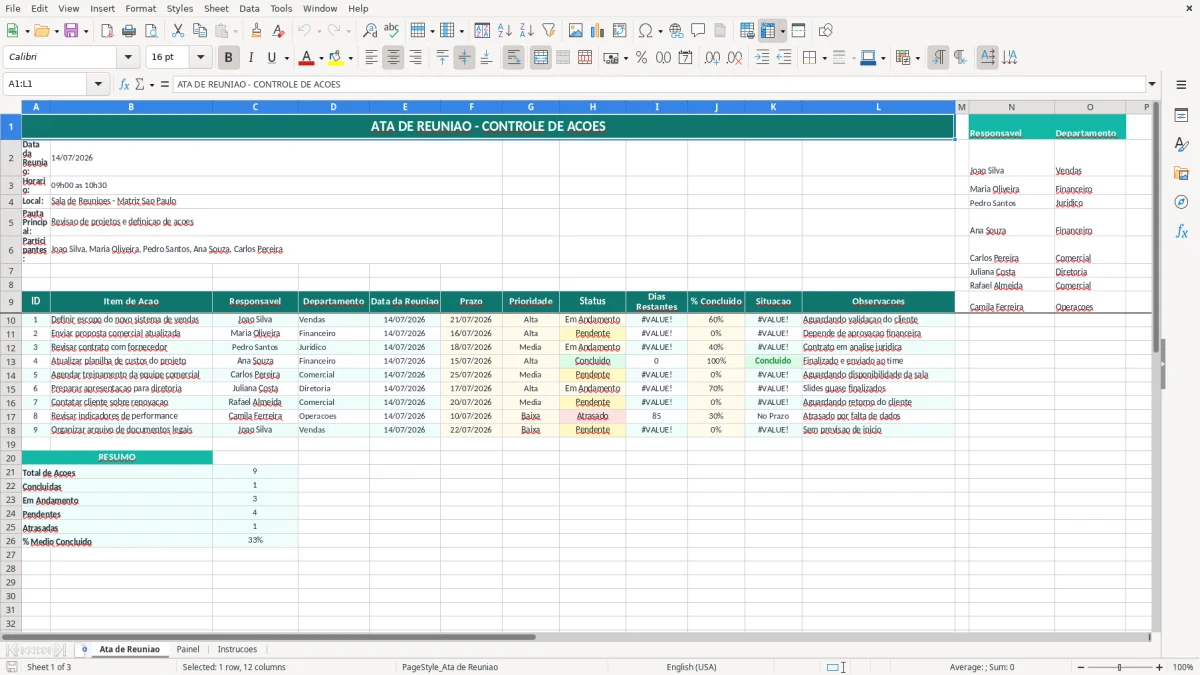Run spelling check
This screenshot has width=1200, height=675.
[x=392, y=31]
